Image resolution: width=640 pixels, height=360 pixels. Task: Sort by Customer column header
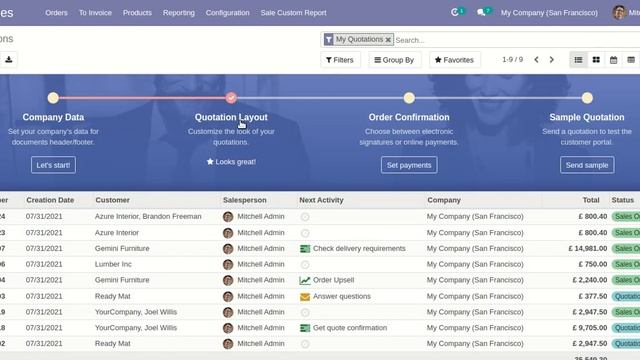[112, 200]
